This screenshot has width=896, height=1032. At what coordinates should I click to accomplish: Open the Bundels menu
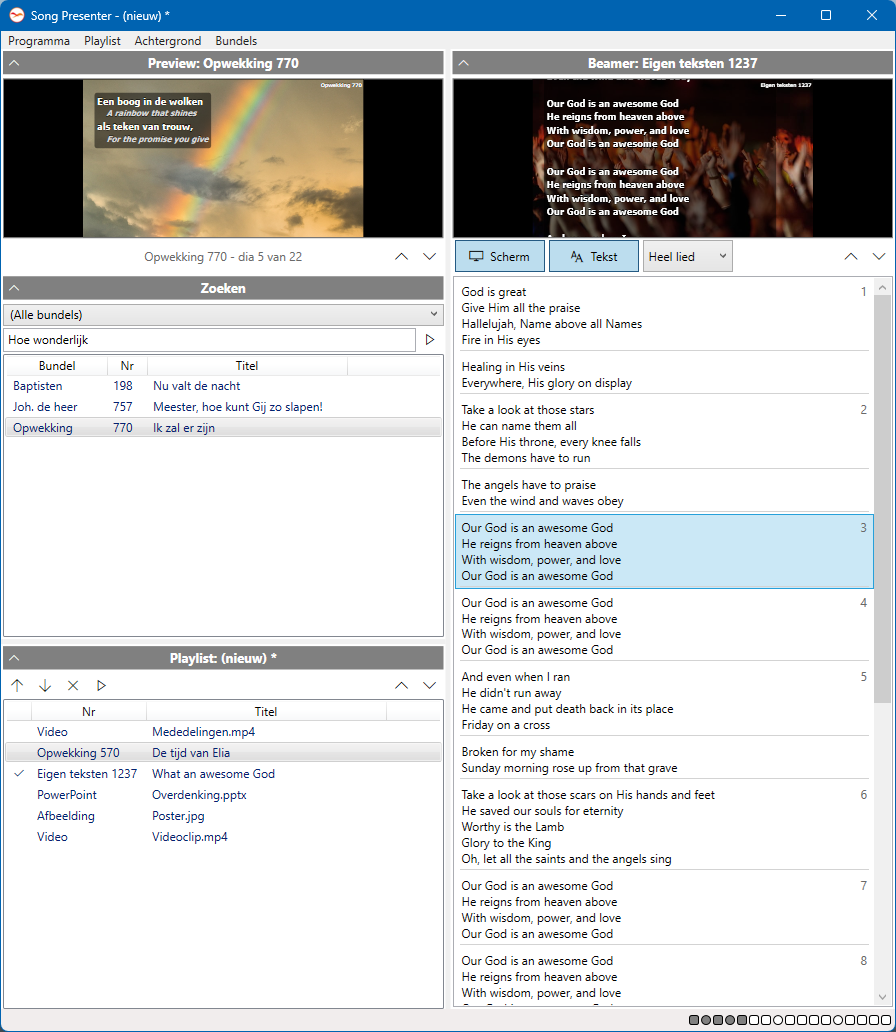pos(236,41)
